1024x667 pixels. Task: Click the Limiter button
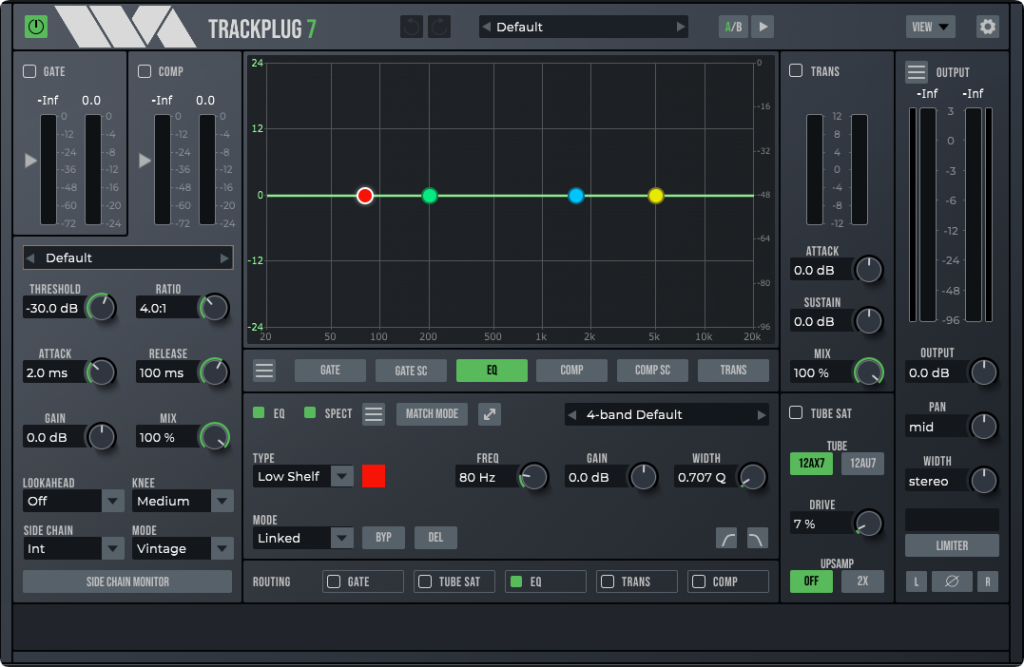952,545
